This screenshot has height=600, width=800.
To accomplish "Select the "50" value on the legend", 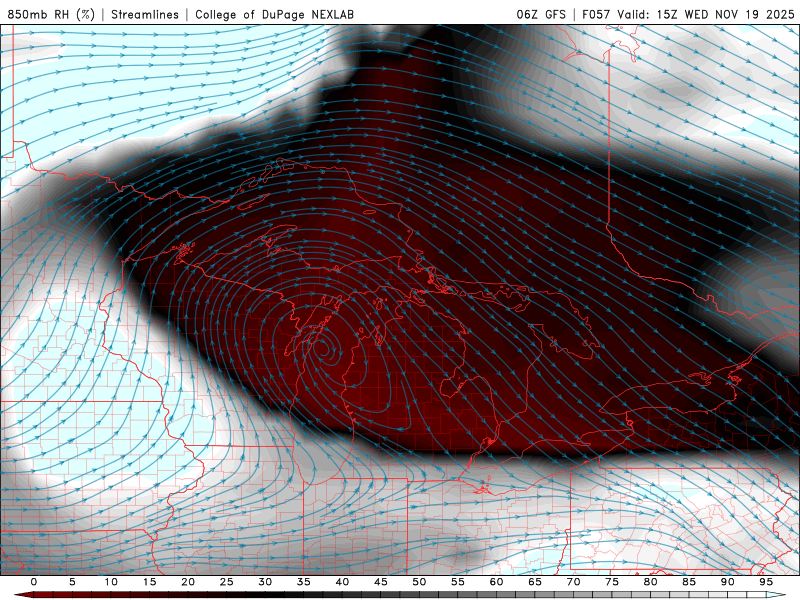I will 419,582.
